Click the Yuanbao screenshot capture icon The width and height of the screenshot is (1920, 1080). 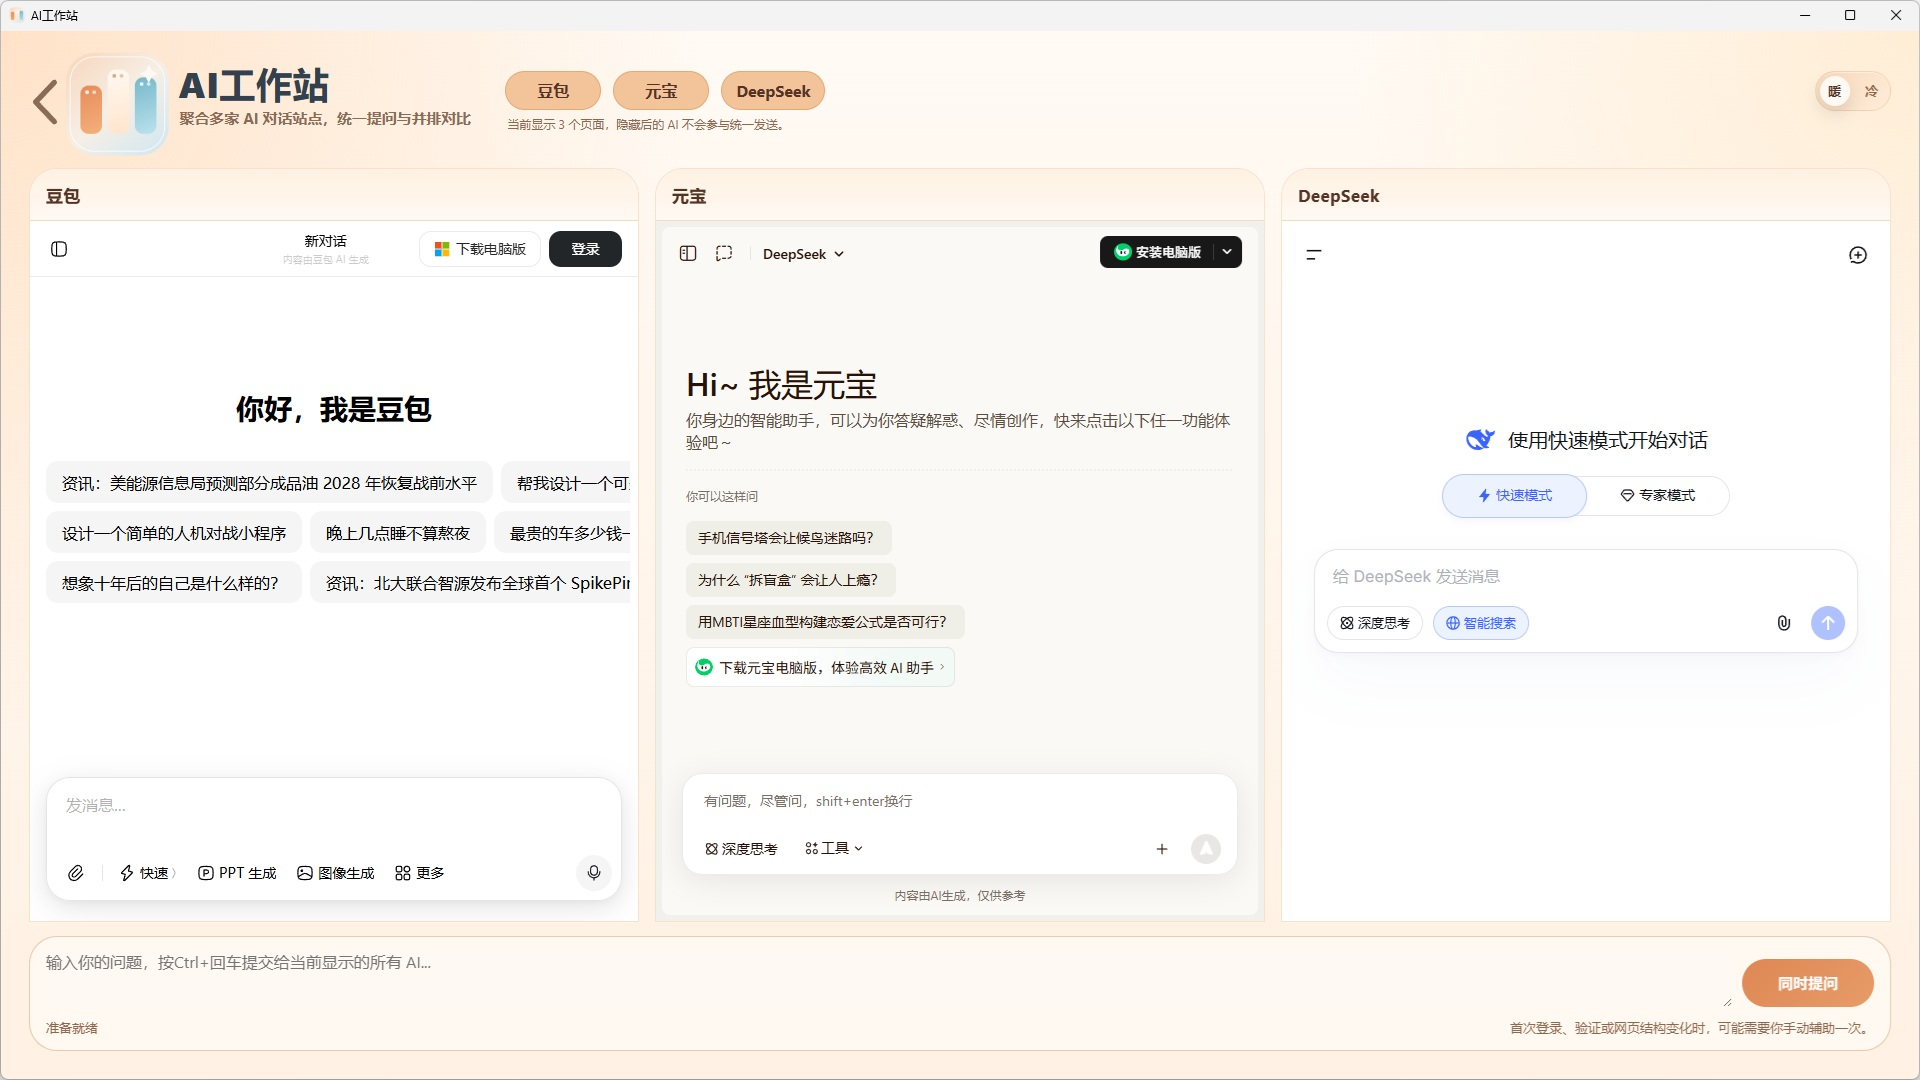point(724,254)
